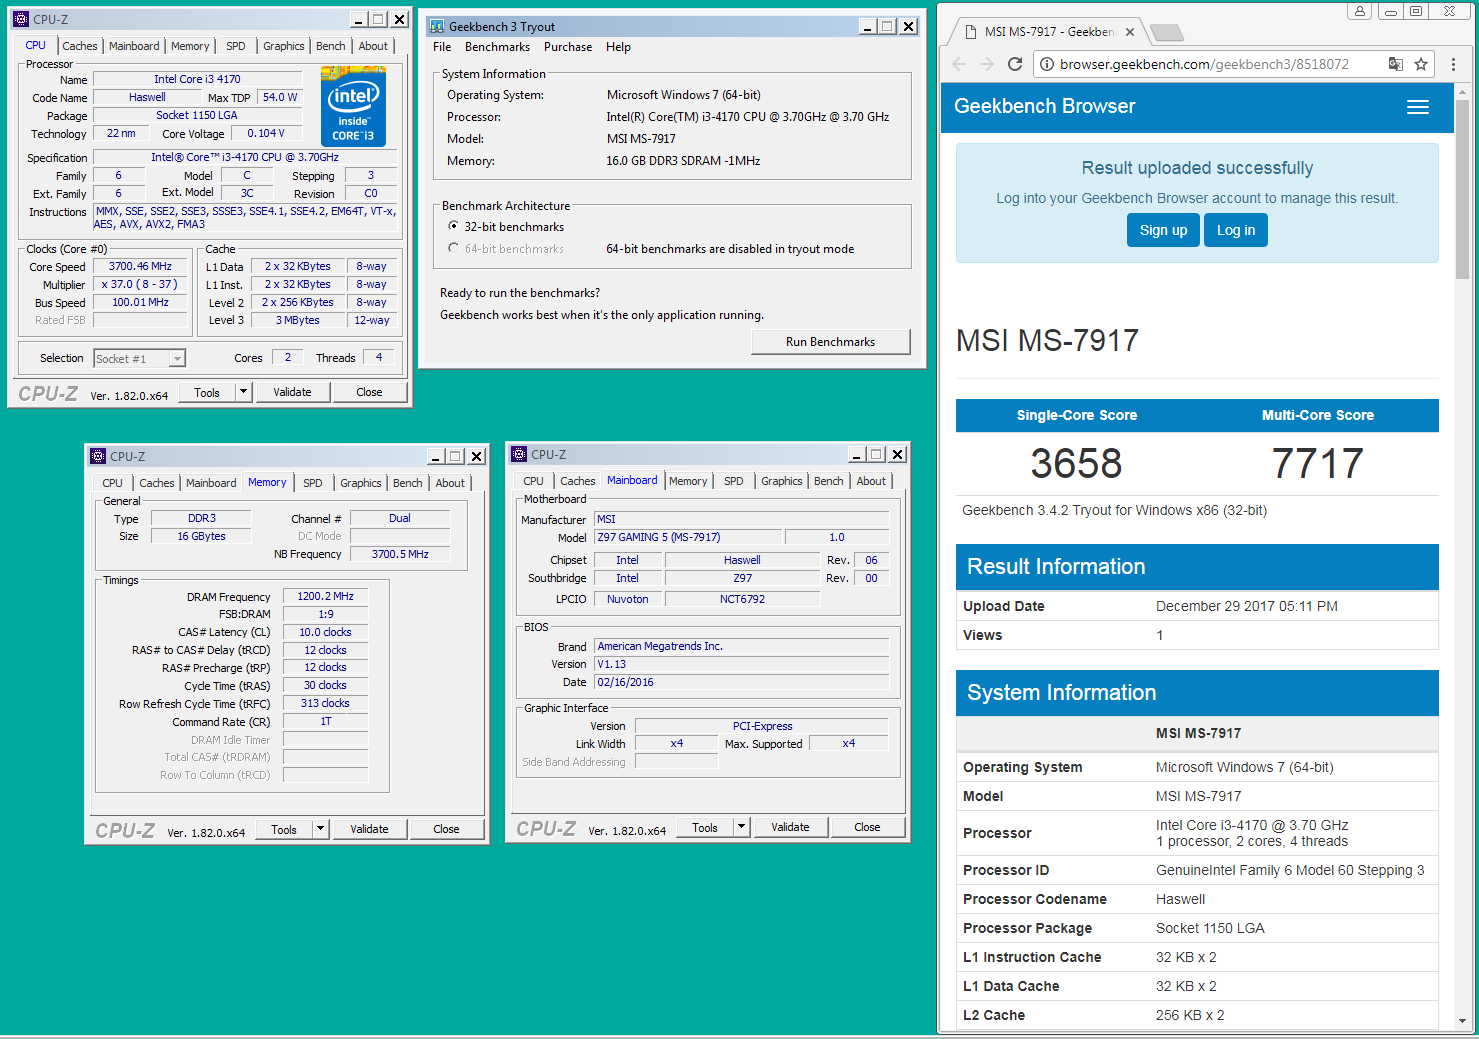Click the Multiplier x 37.0 value

(141, 285)
